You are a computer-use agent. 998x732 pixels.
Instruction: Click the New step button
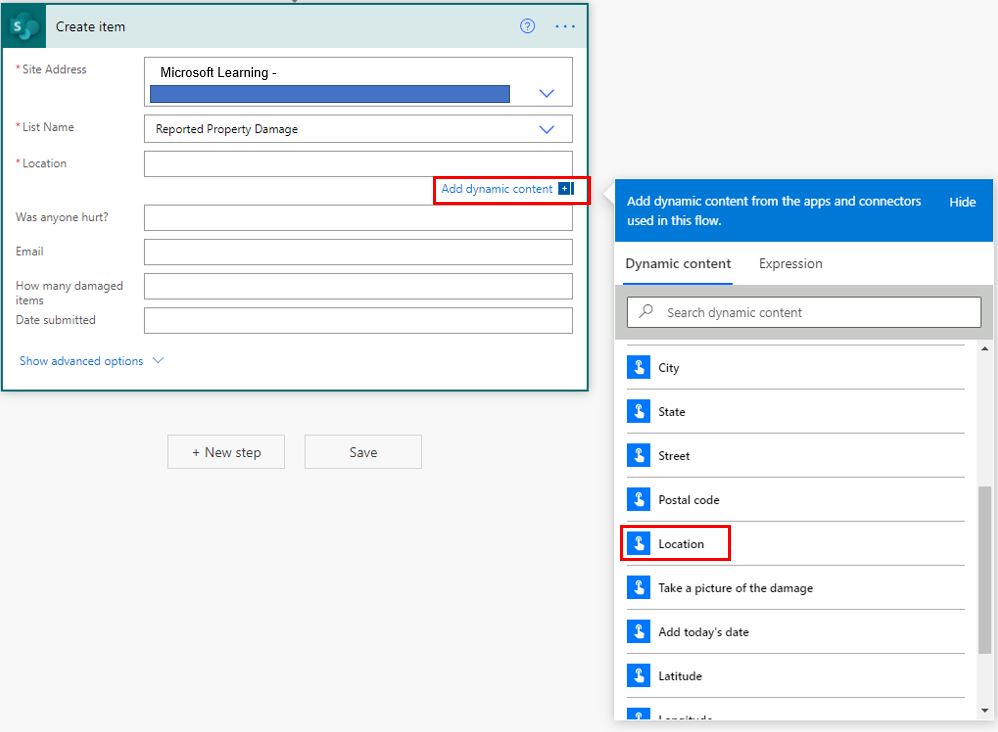[x=226, y=452]
